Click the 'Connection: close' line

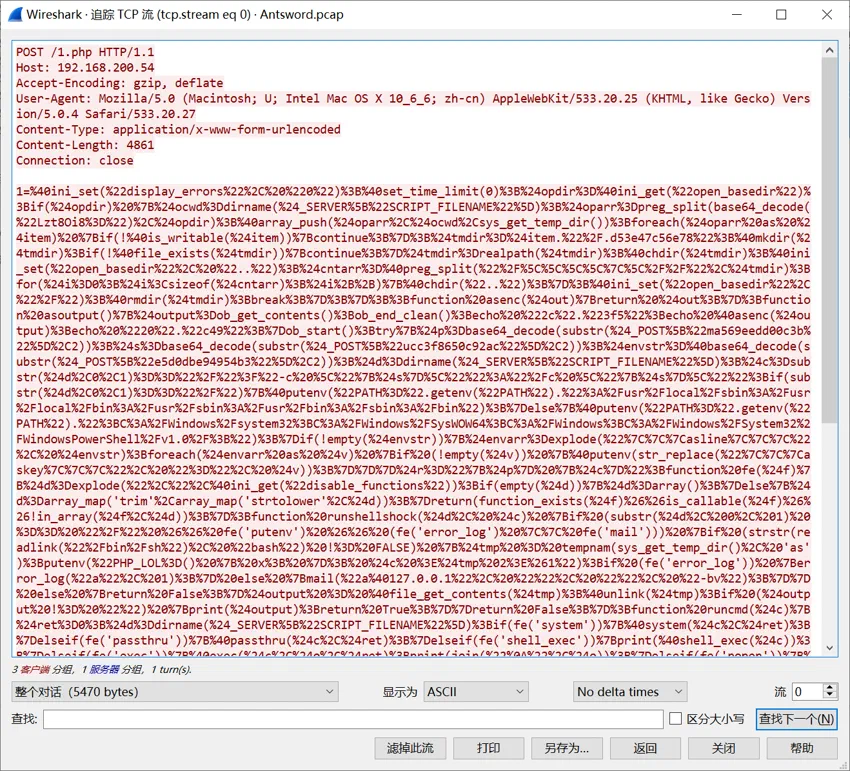click(x=75, y=160)
